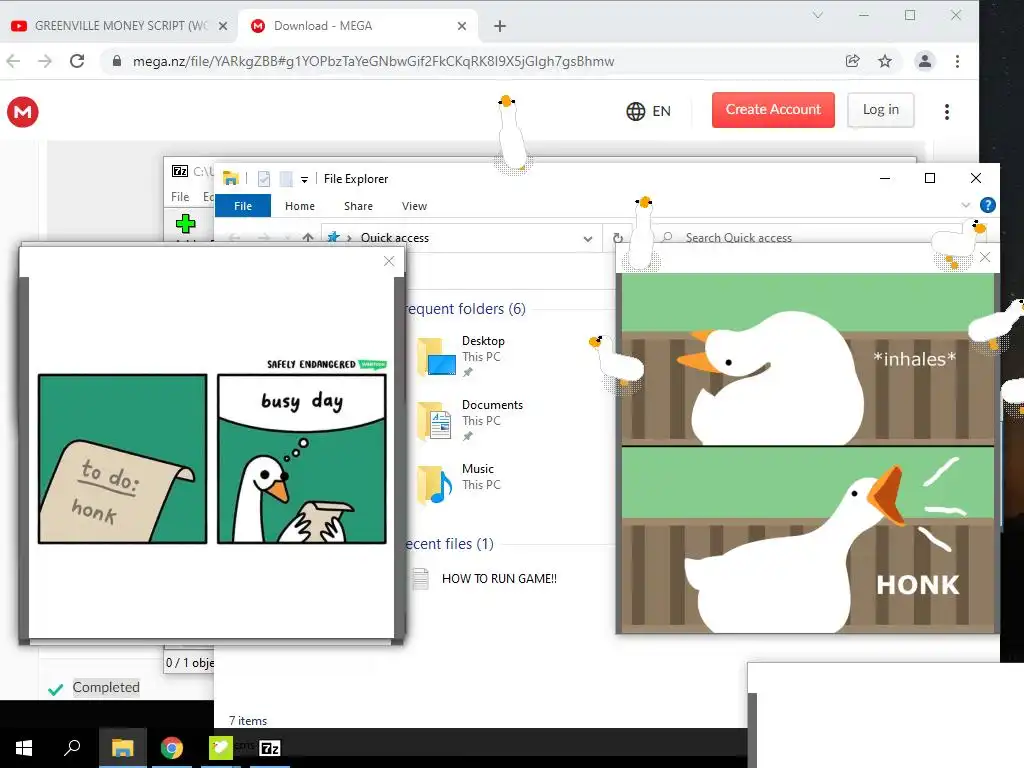Close the Download - MEGA tab
Image resolution: width=1024 pixels, height=768 pixels.
click(x=462, y=26)
